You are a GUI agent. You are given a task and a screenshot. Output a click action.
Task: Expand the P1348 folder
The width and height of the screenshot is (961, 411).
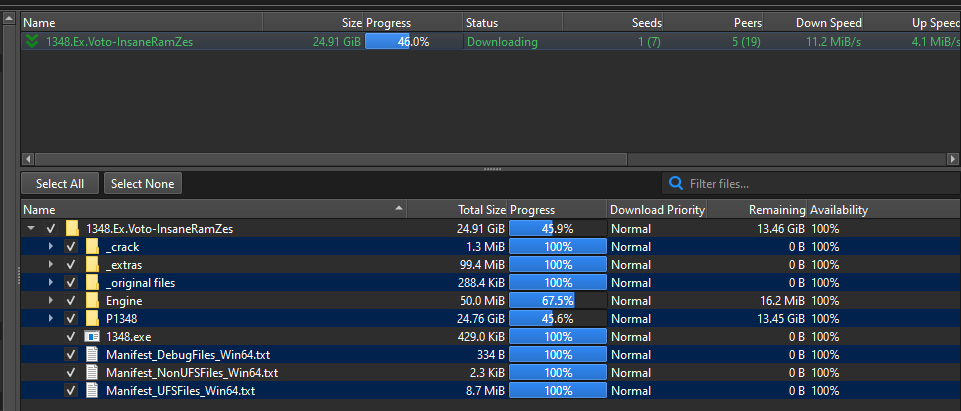51,318
